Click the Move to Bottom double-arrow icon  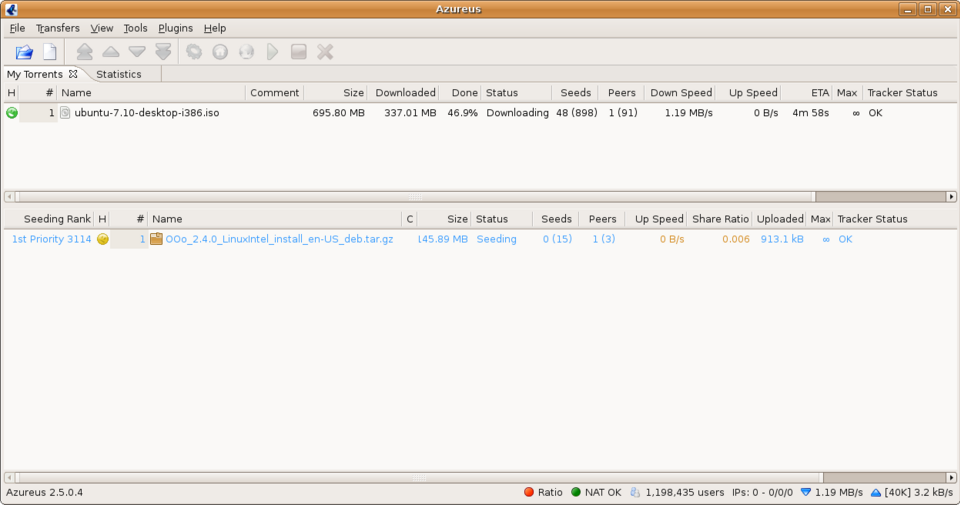coord(163,52)
